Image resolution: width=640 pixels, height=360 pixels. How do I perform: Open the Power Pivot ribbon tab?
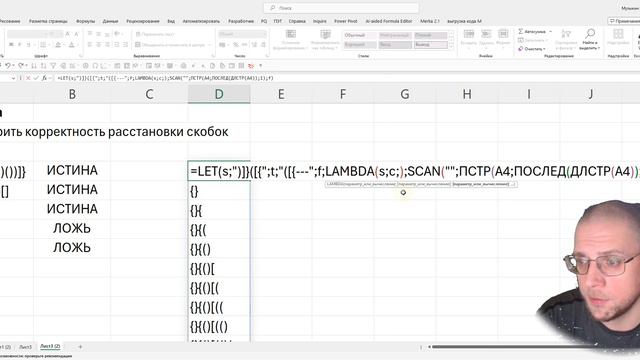[346, 21]
